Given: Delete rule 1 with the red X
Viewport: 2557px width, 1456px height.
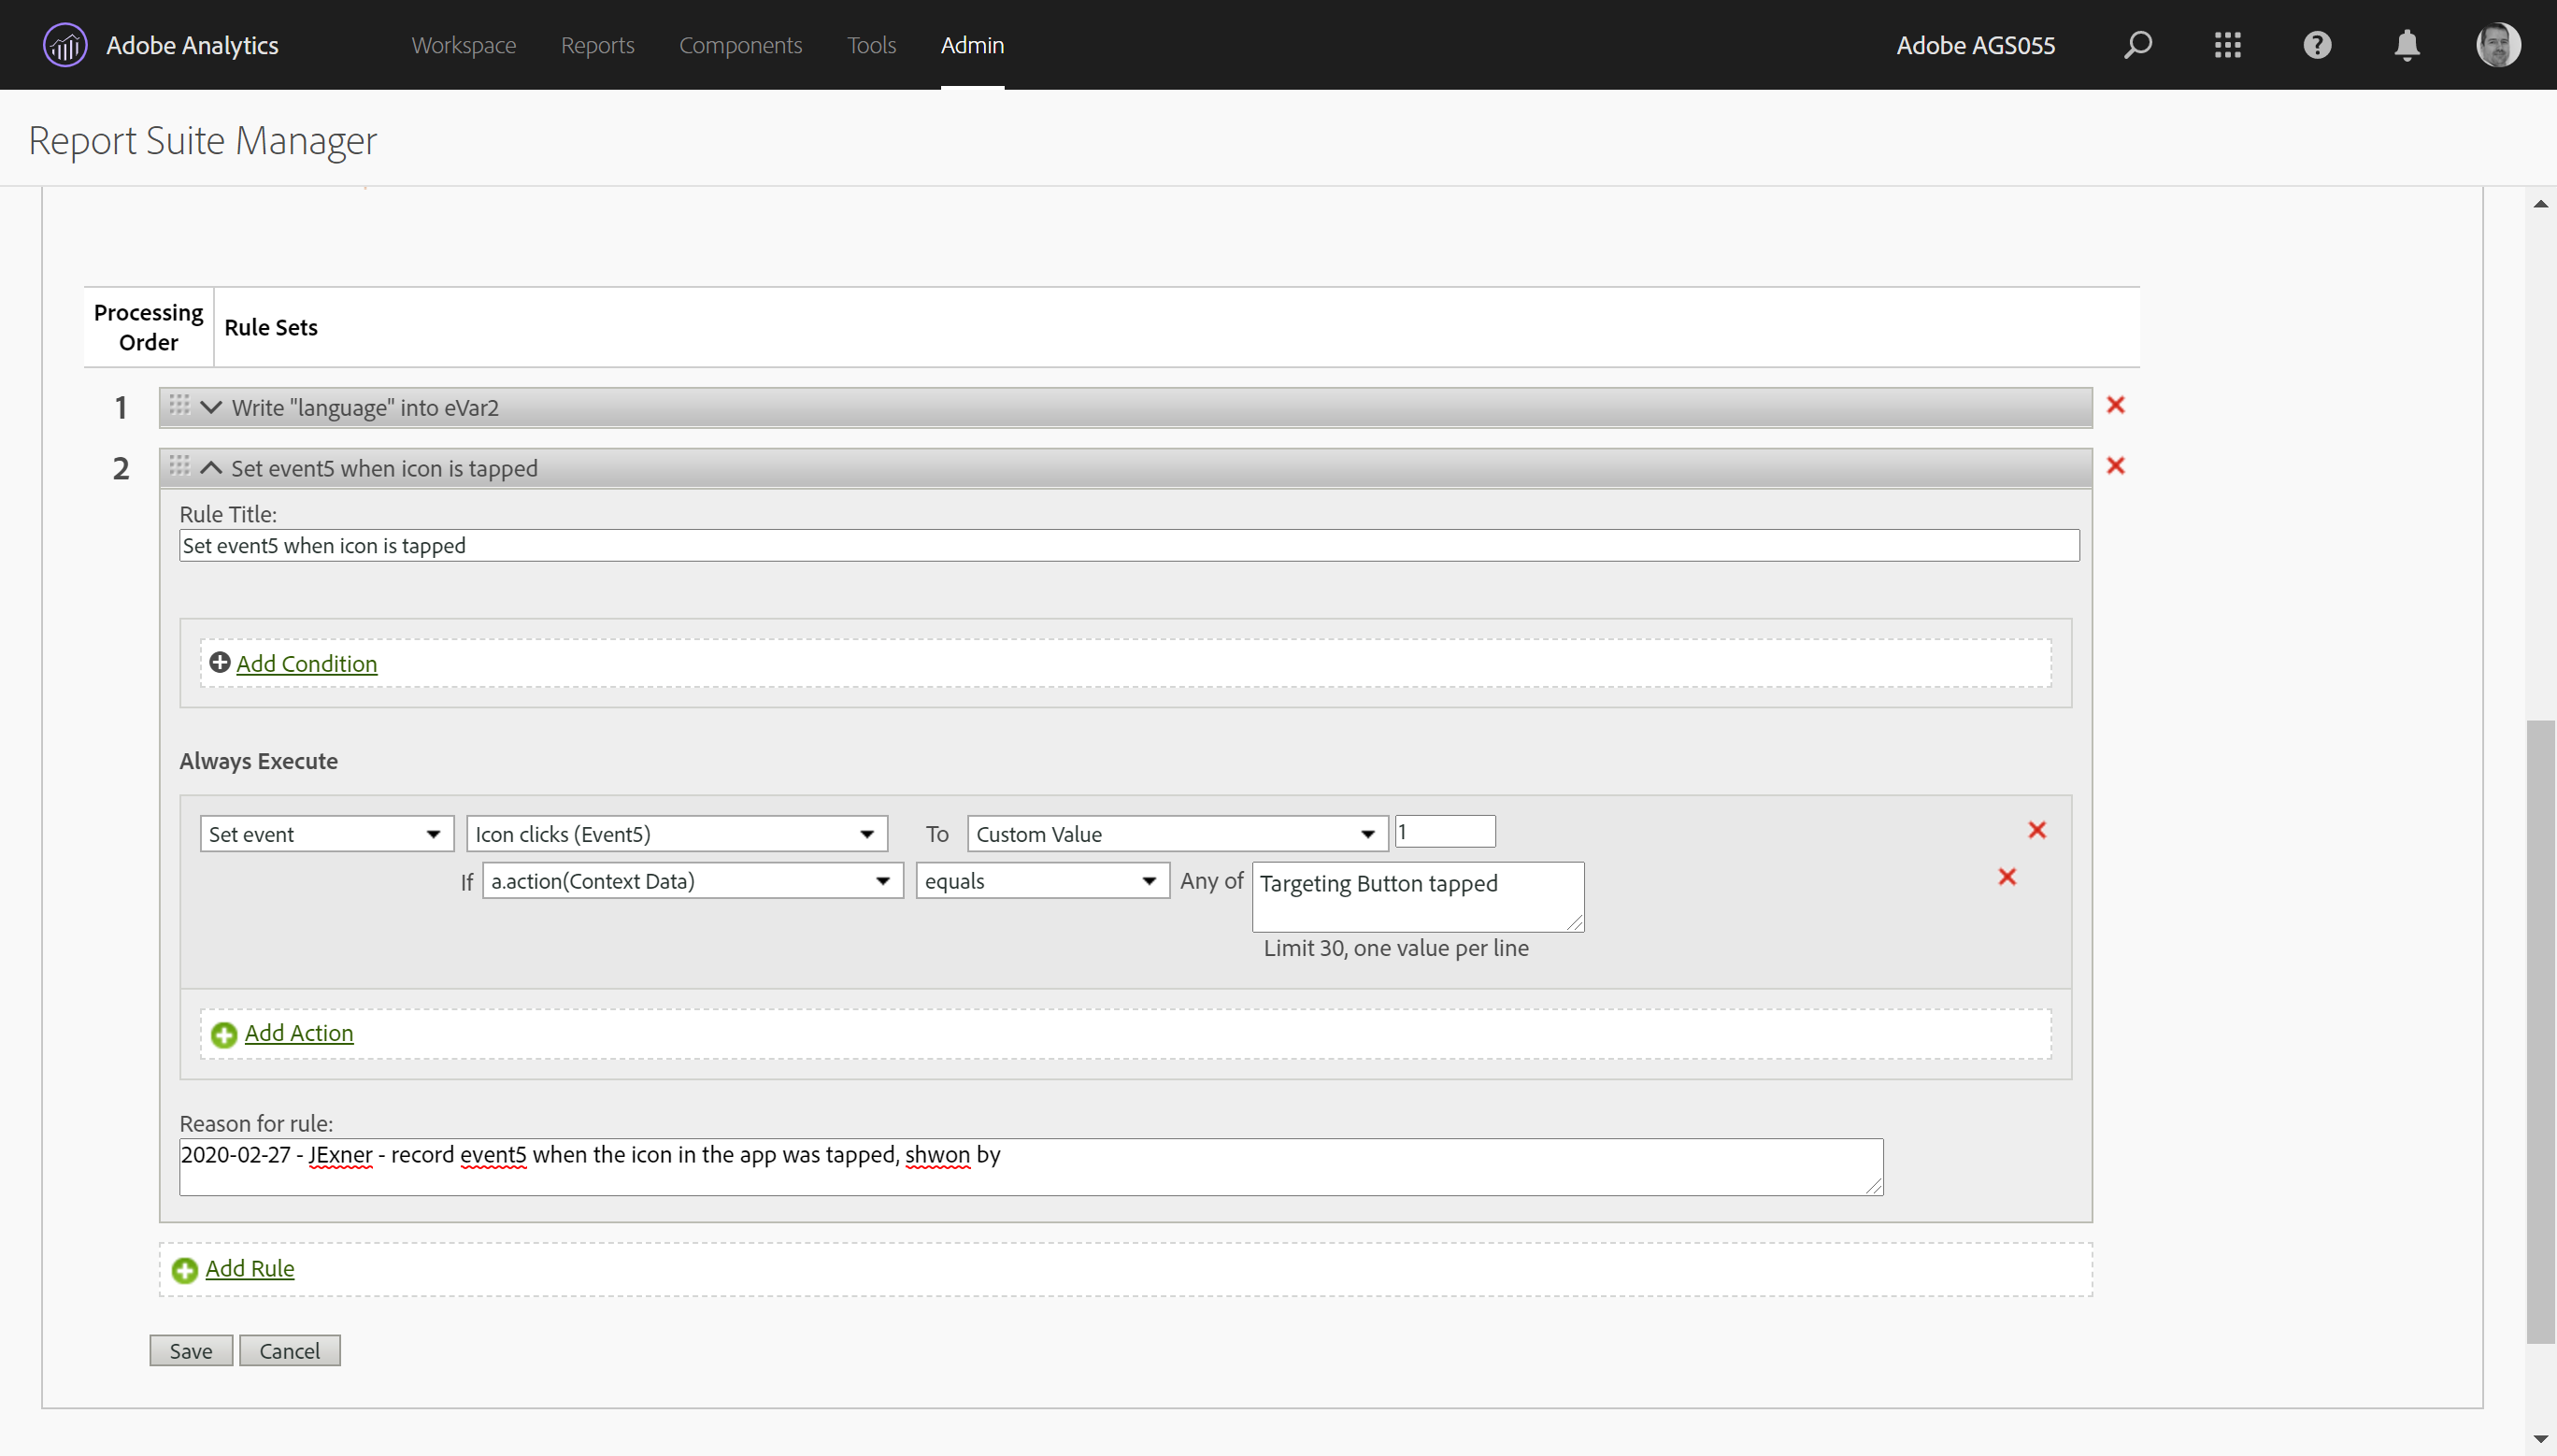Looking at the screenshot, I should tap(2115, 405).
